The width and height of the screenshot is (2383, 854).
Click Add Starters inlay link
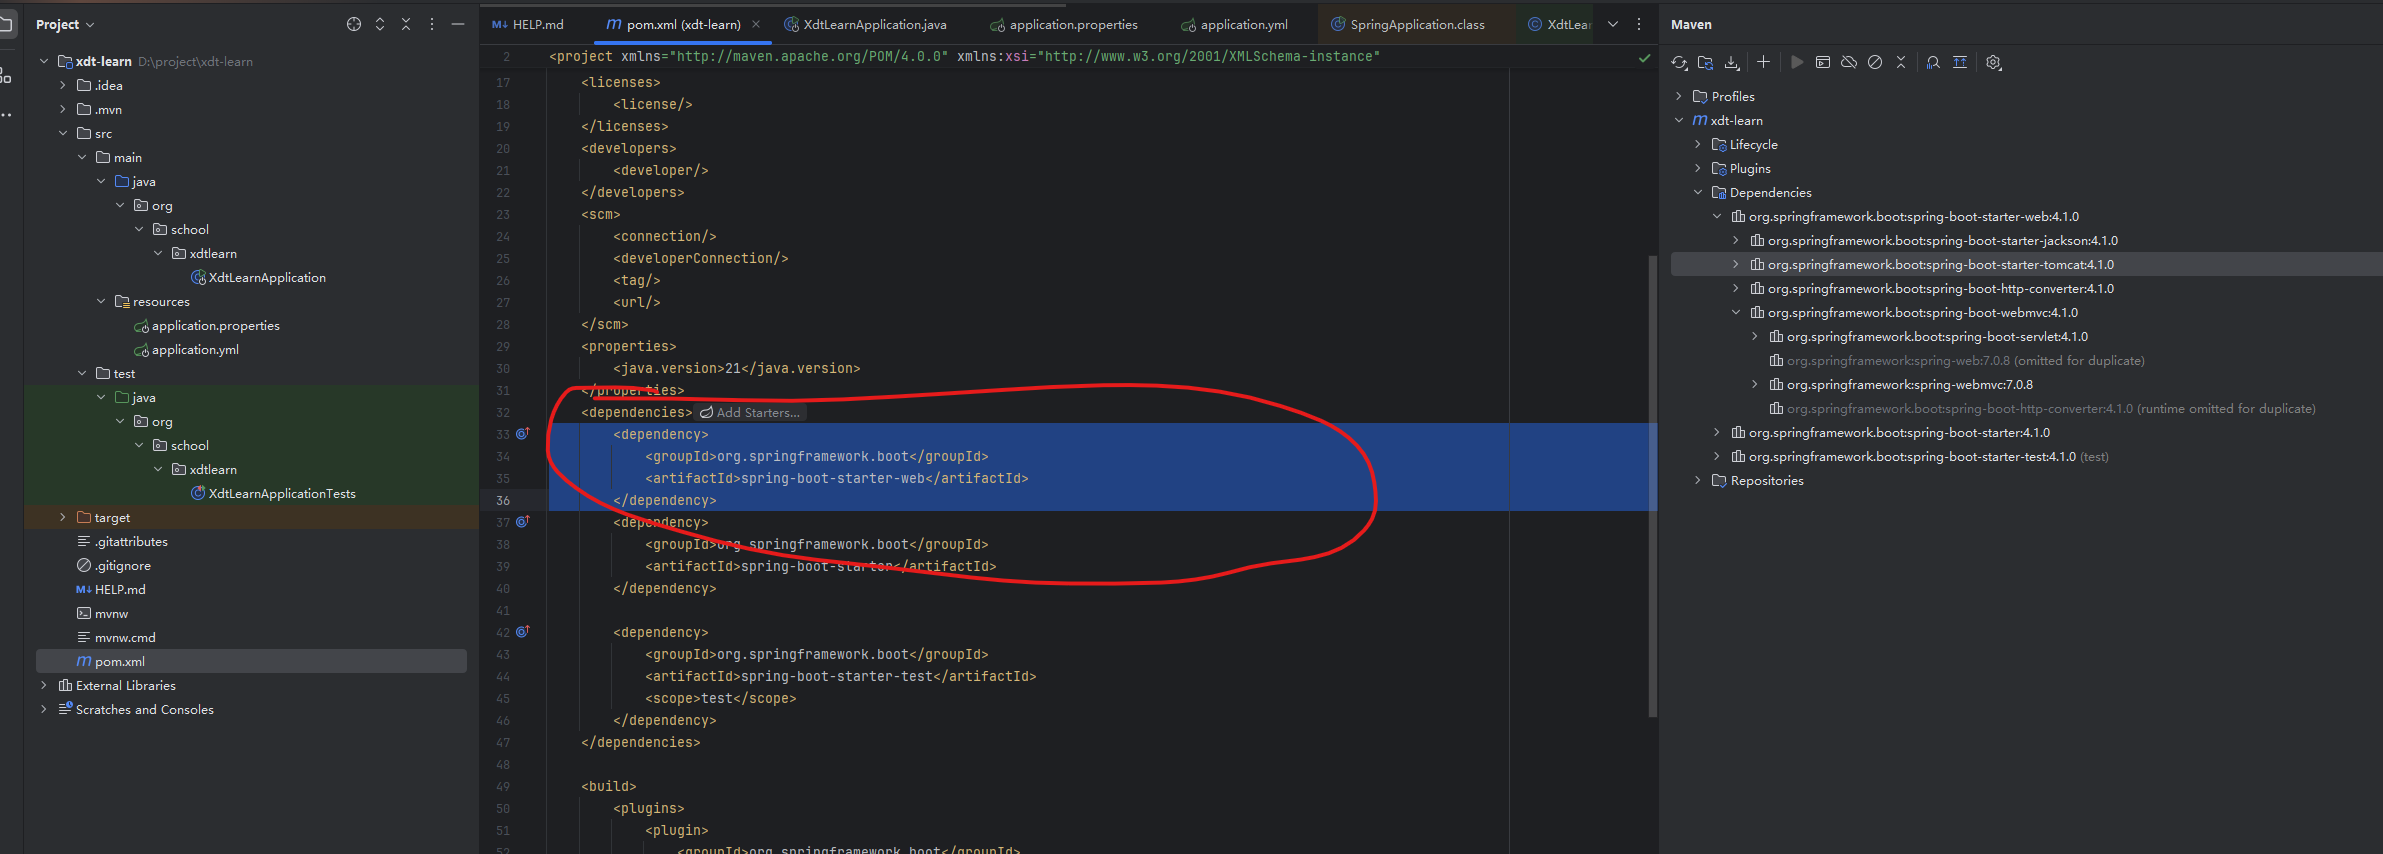[x=750, y=413]
